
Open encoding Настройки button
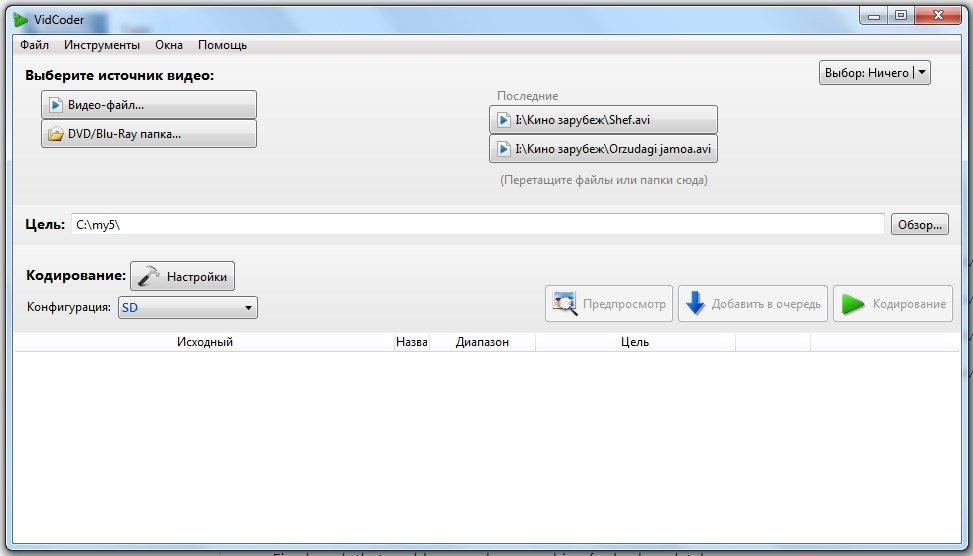[182, 276]
